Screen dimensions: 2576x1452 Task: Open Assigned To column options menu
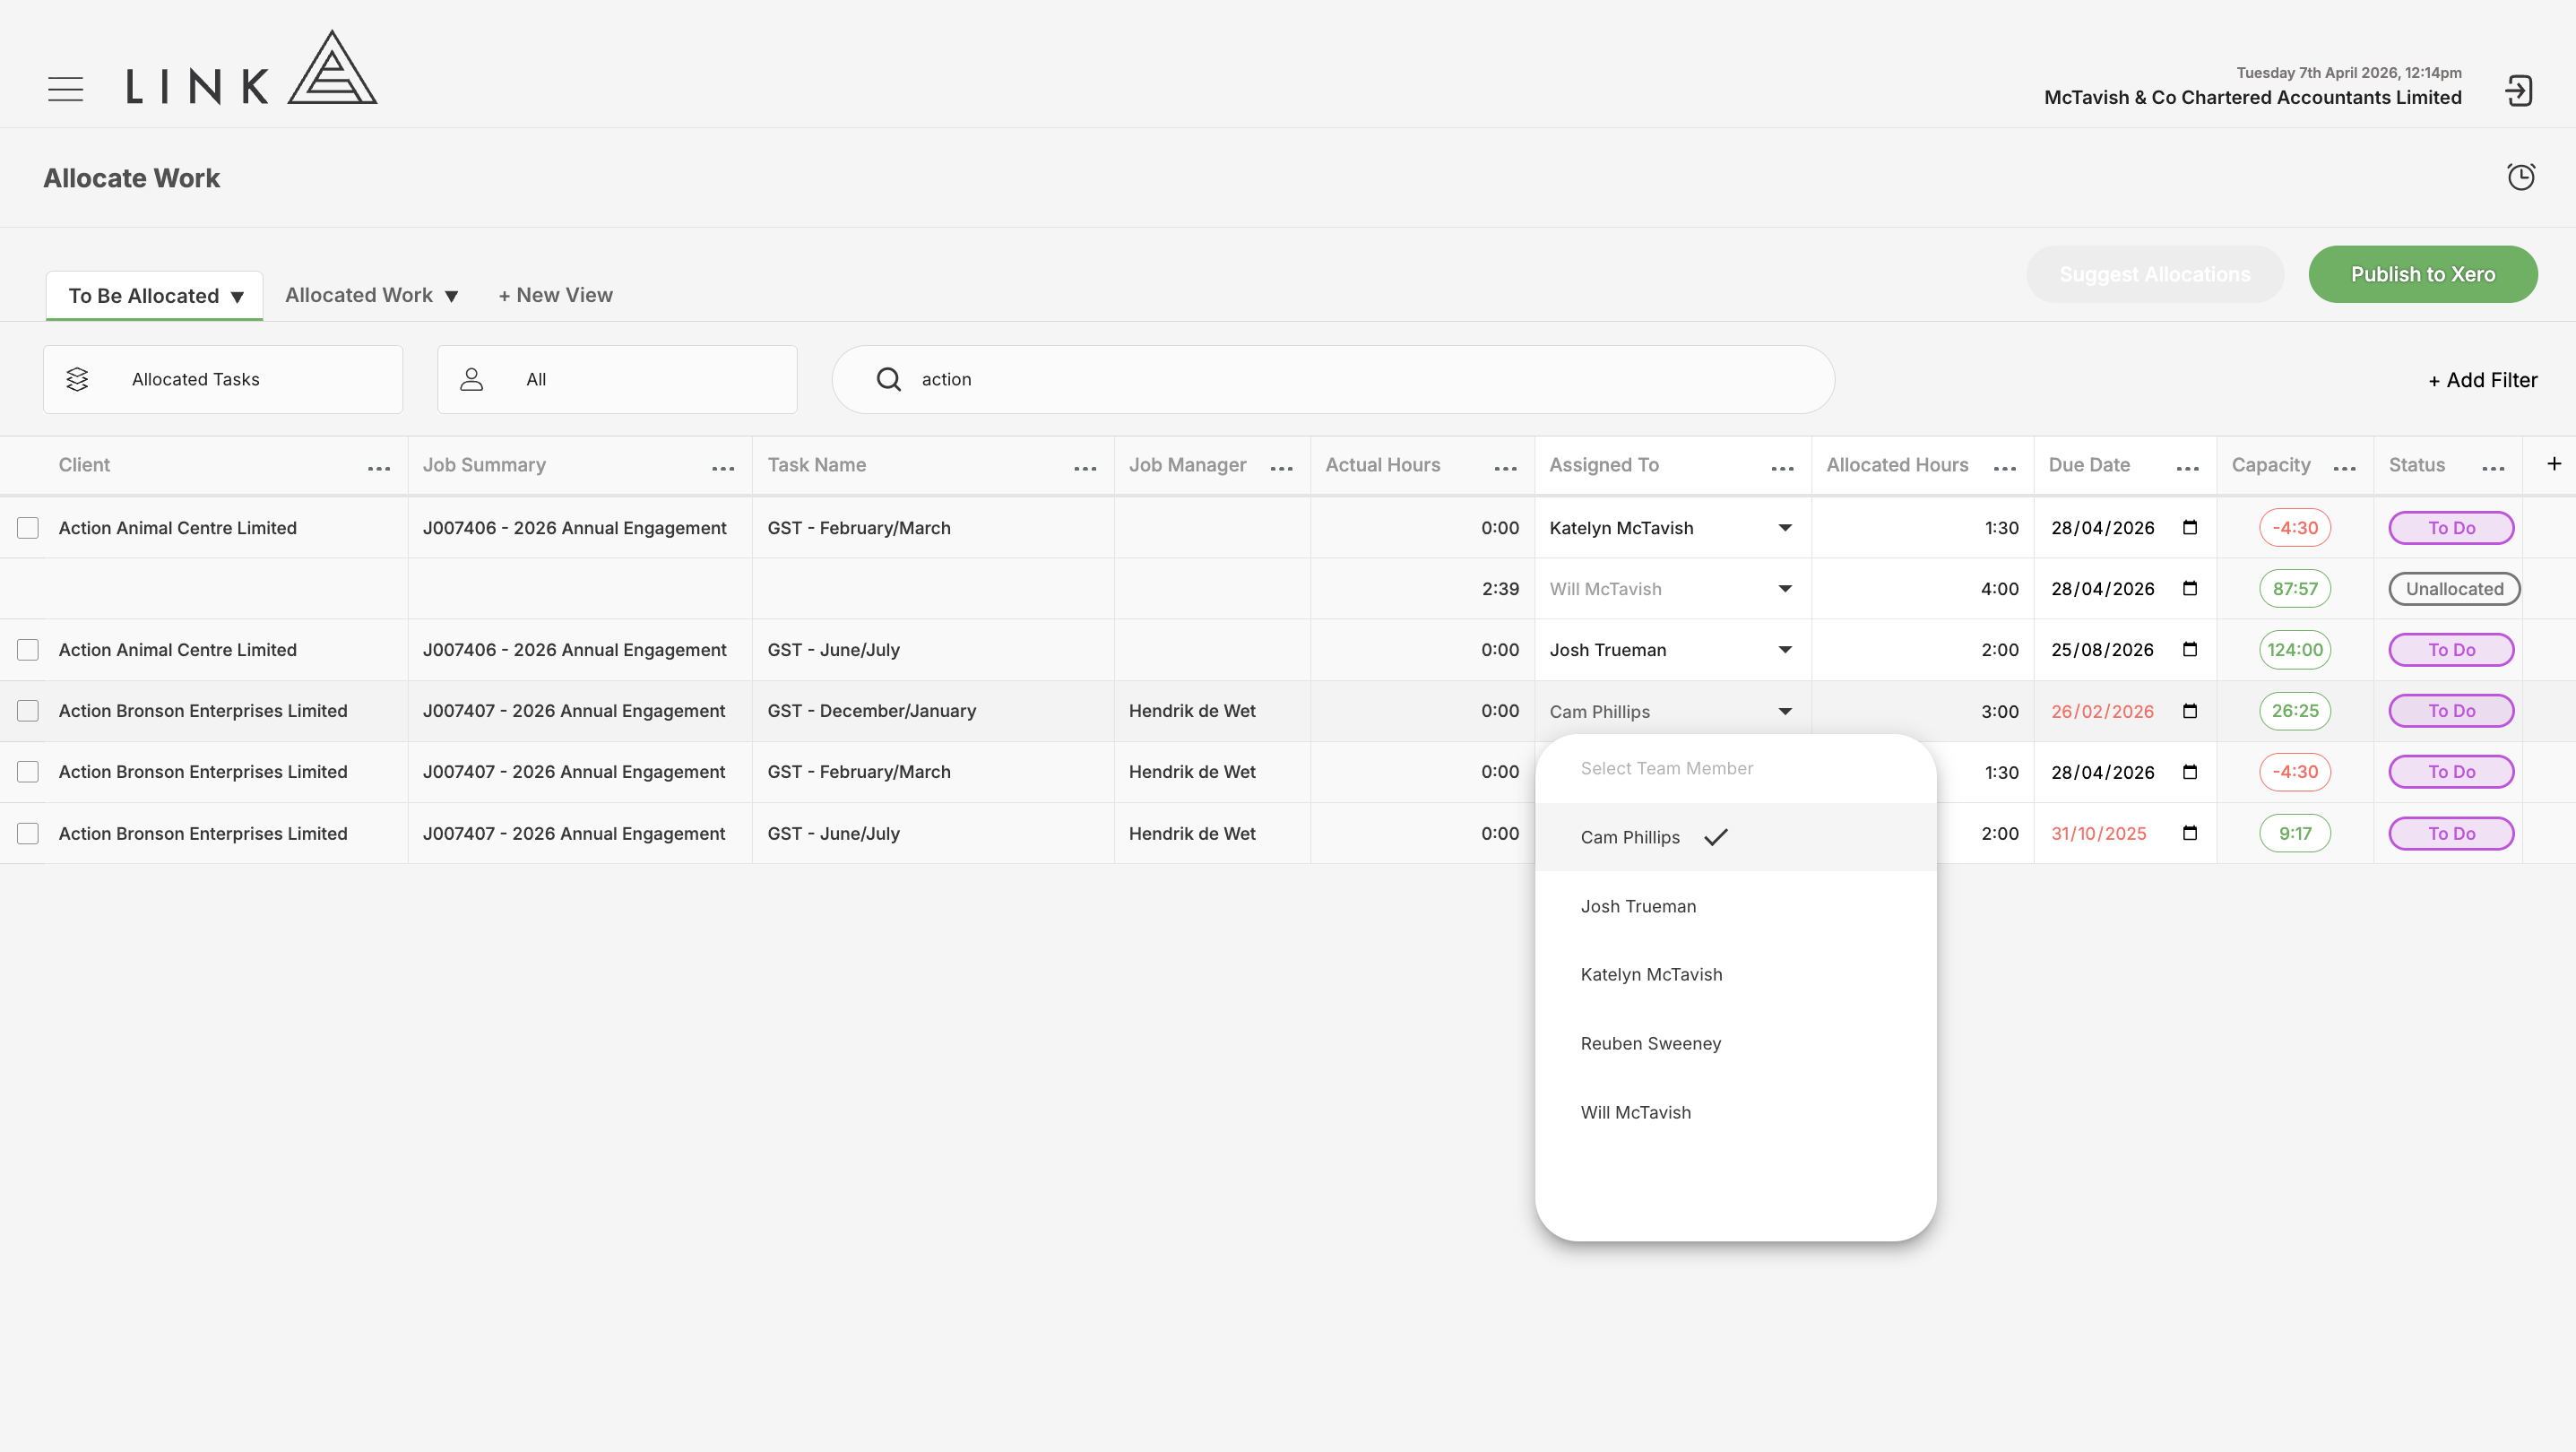coord(1782,468)
